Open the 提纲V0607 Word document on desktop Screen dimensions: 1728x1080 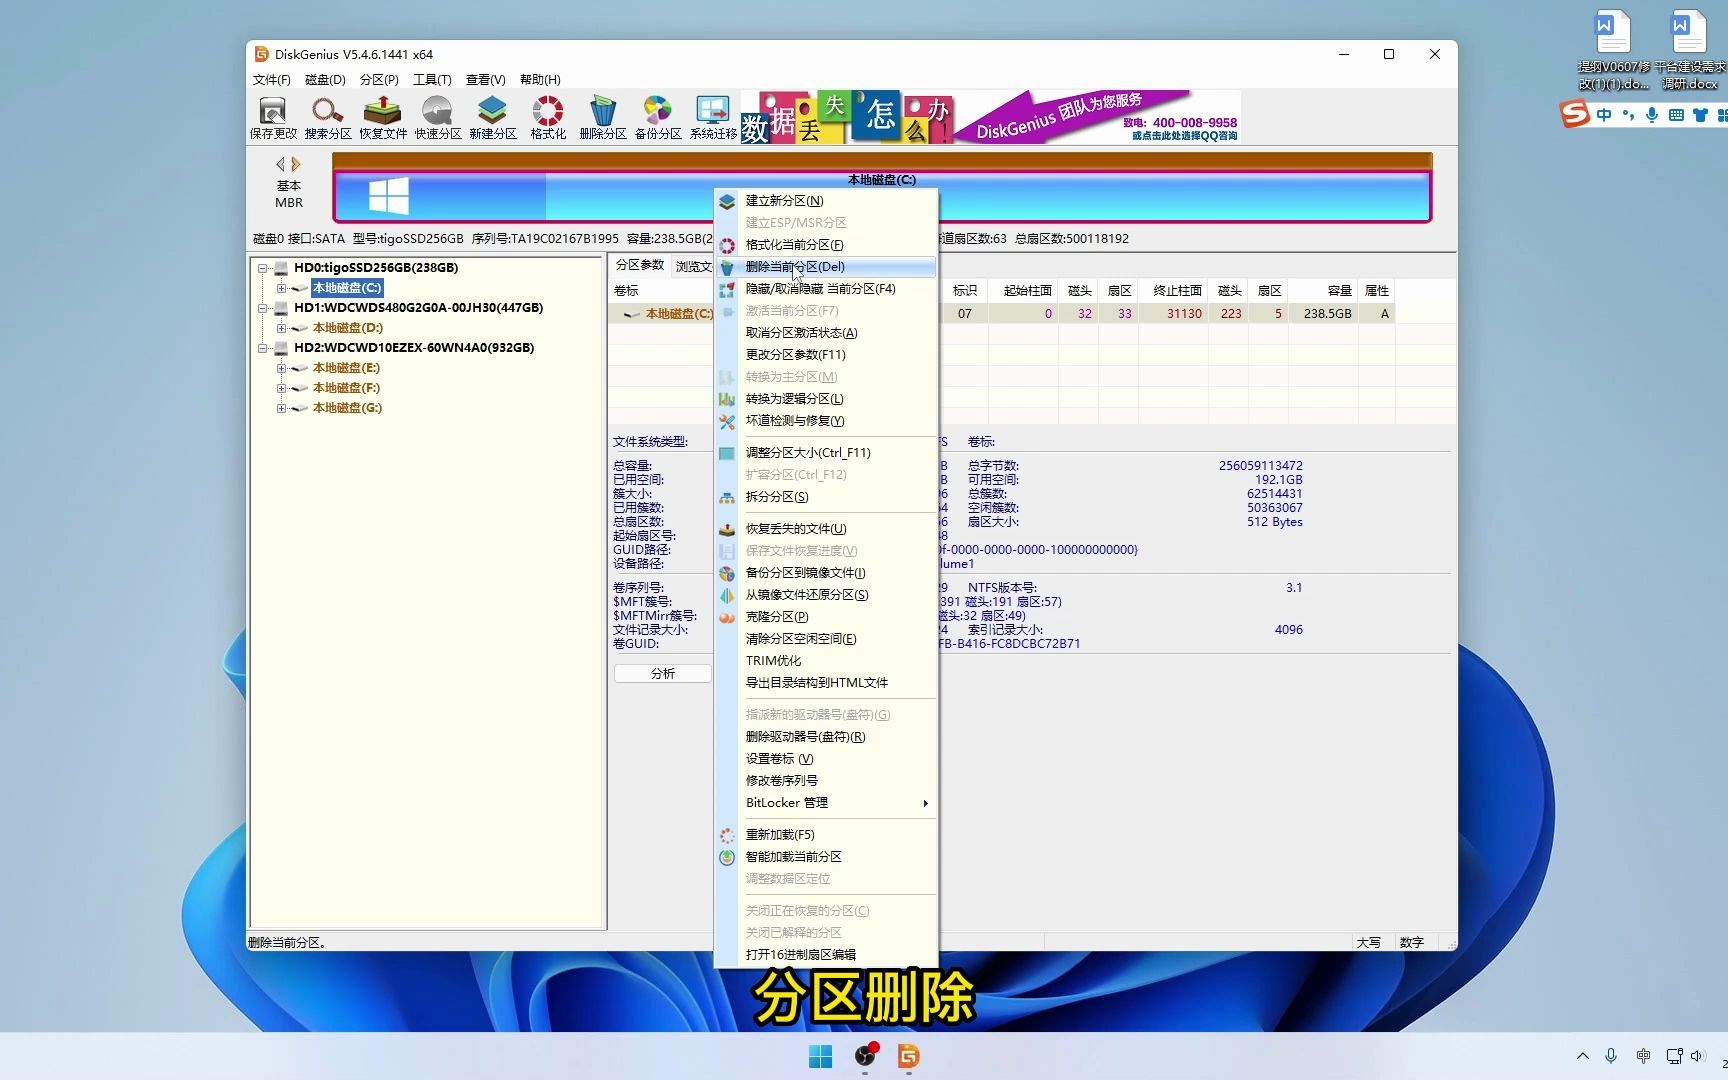click(1613, 50)
